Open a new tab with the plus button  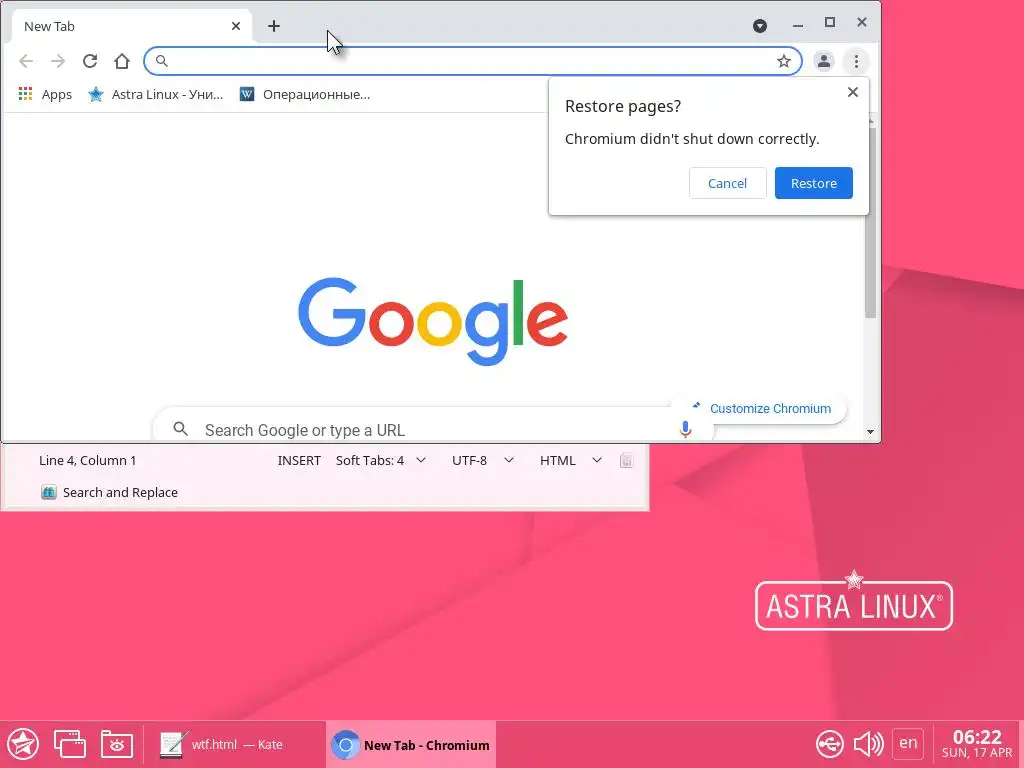pyautogui.click(x=274, y=26)
